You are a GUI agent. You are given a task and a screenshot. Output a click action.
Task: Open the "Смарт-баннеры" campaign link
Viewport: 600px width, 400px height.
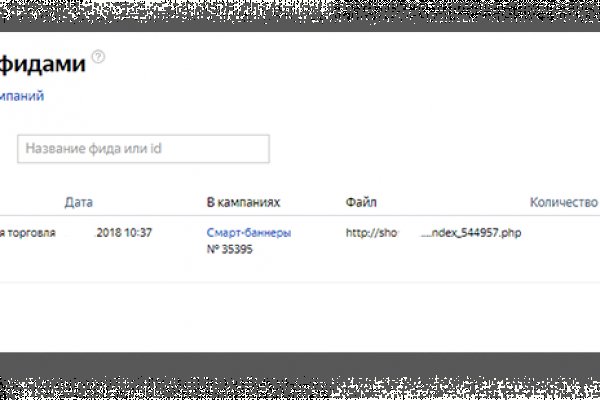point(249,233)
